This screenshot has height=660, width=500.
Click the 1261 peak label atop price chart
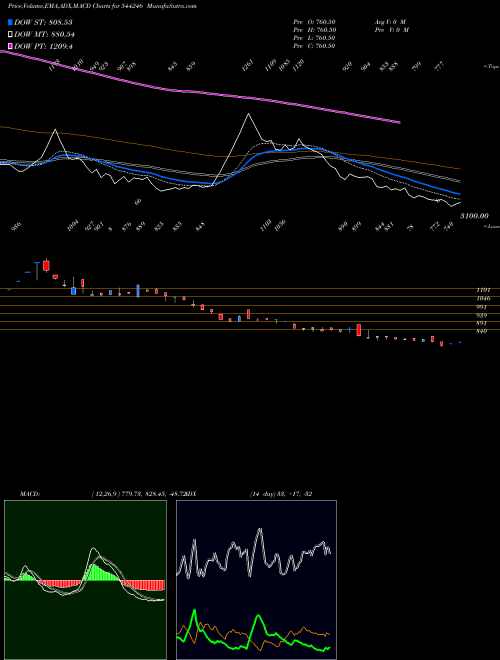coord(248,66)
